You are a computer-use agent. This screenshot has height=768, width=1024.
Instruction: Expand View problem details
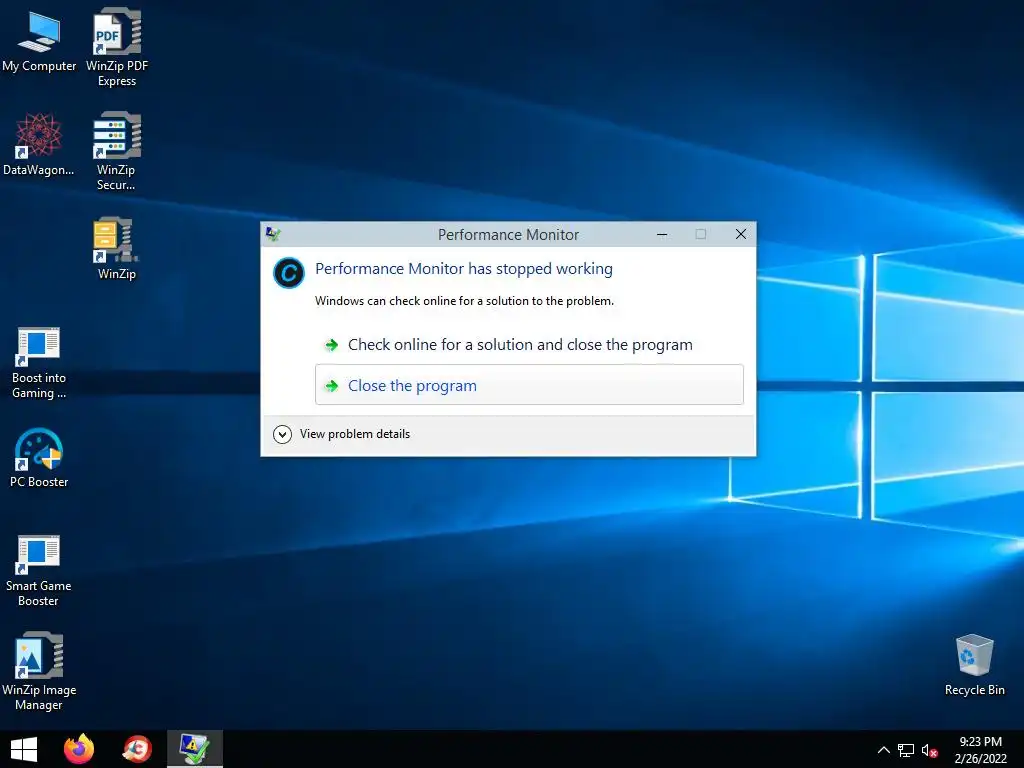pos(342,434)
